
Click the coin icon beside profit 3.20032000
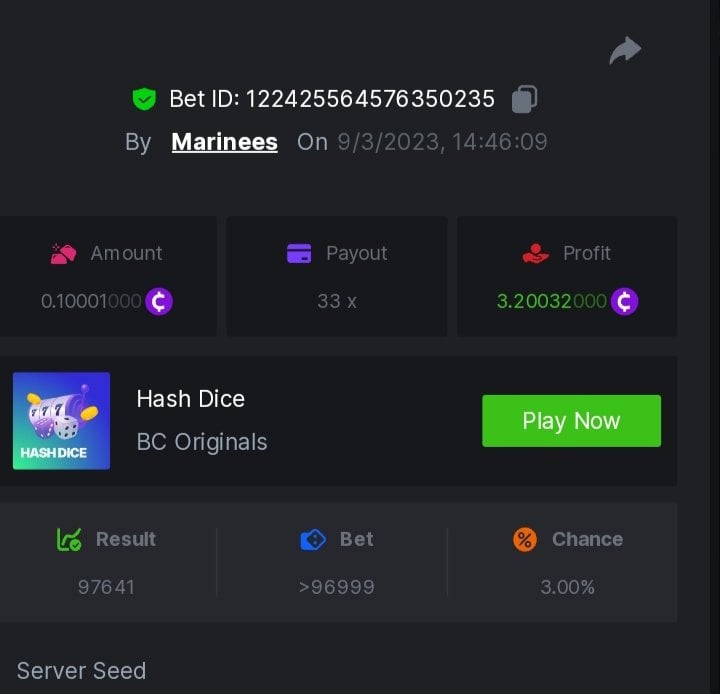624,301
